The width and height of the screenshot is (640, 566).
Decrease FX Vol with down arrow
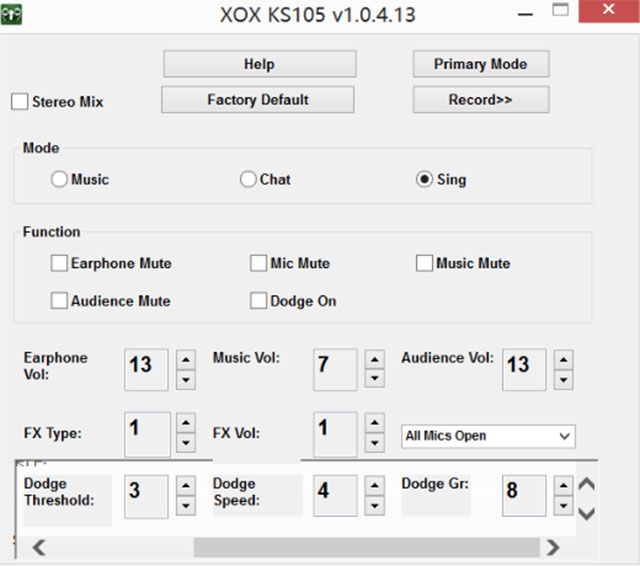[375, 443]
